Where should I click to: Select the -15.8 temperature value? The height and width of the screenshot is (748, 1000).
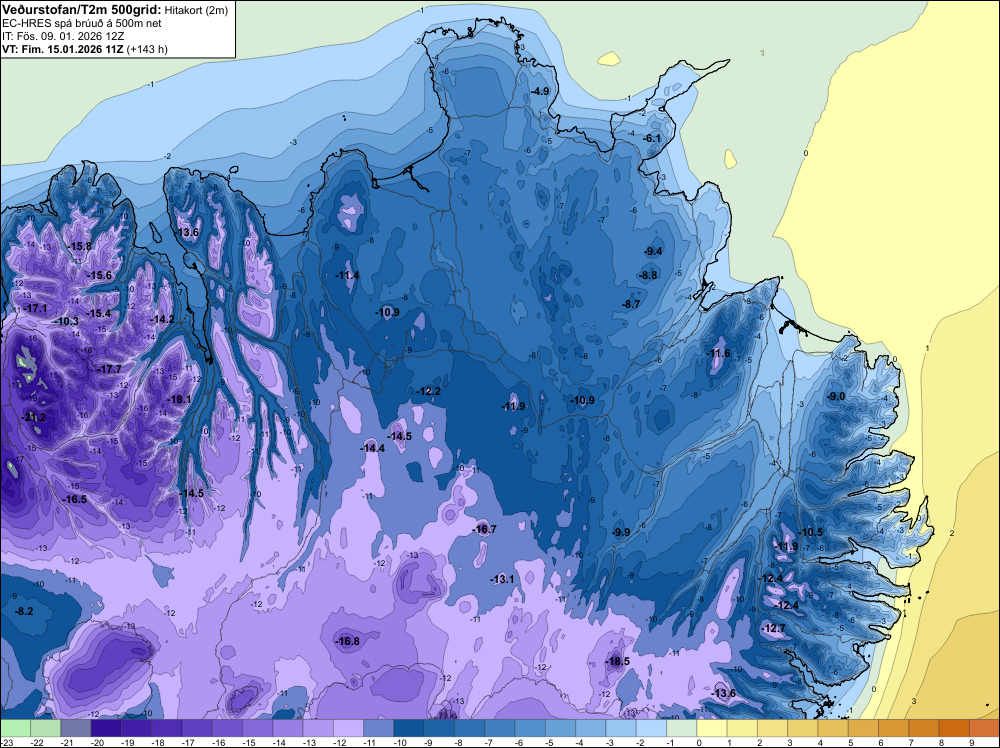point(80,246)
